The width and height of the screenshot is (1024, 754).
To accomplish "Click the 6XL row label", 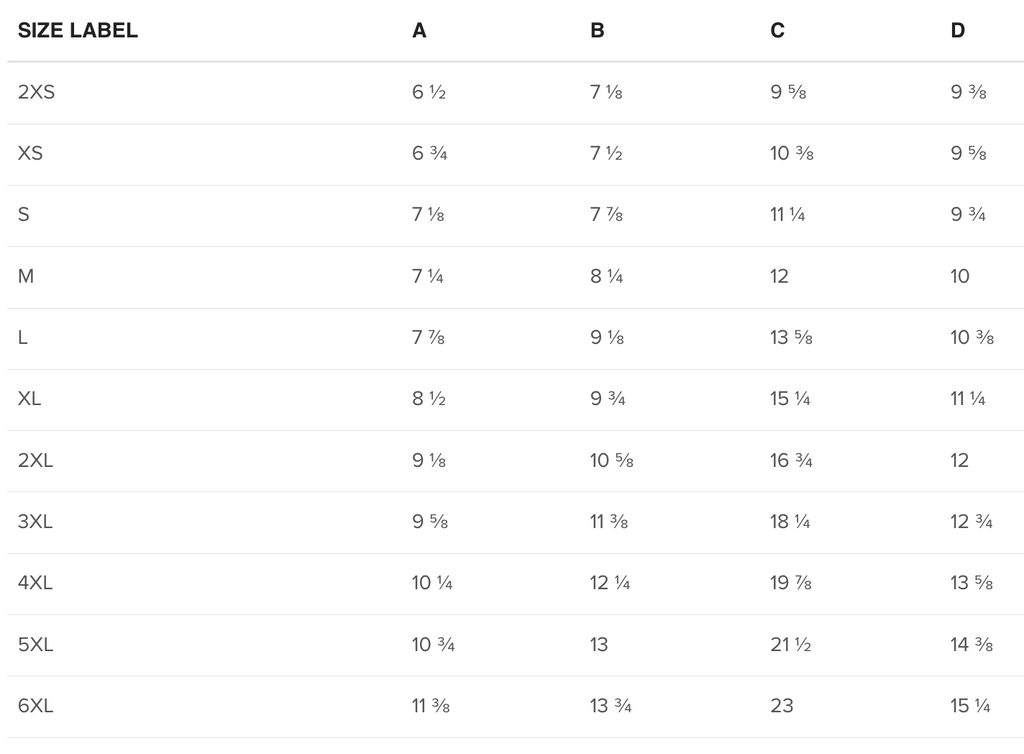I will point(35,706).
